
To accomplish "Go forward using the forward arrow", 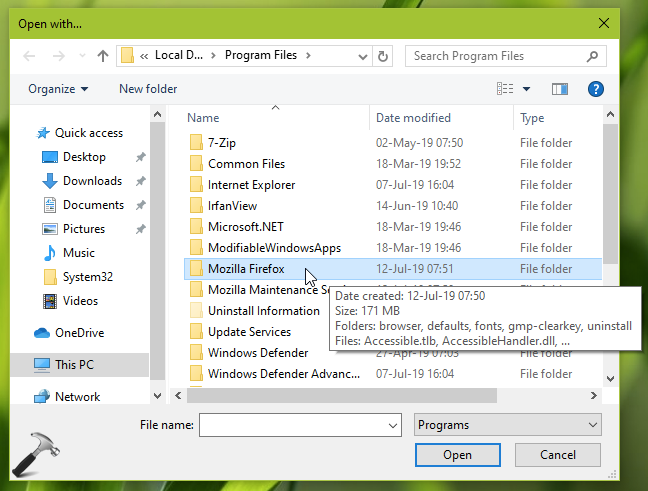I will 59,56.
